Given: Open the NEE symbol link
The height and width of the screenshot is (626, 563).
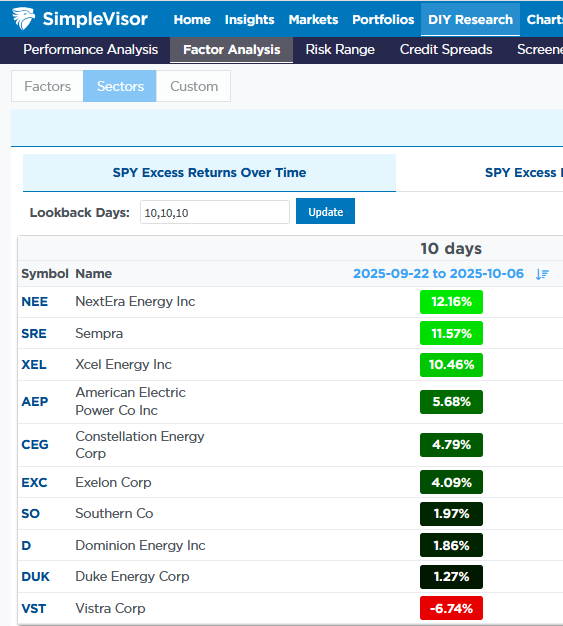Looking at the screenshot, I should tap(35, 302).
